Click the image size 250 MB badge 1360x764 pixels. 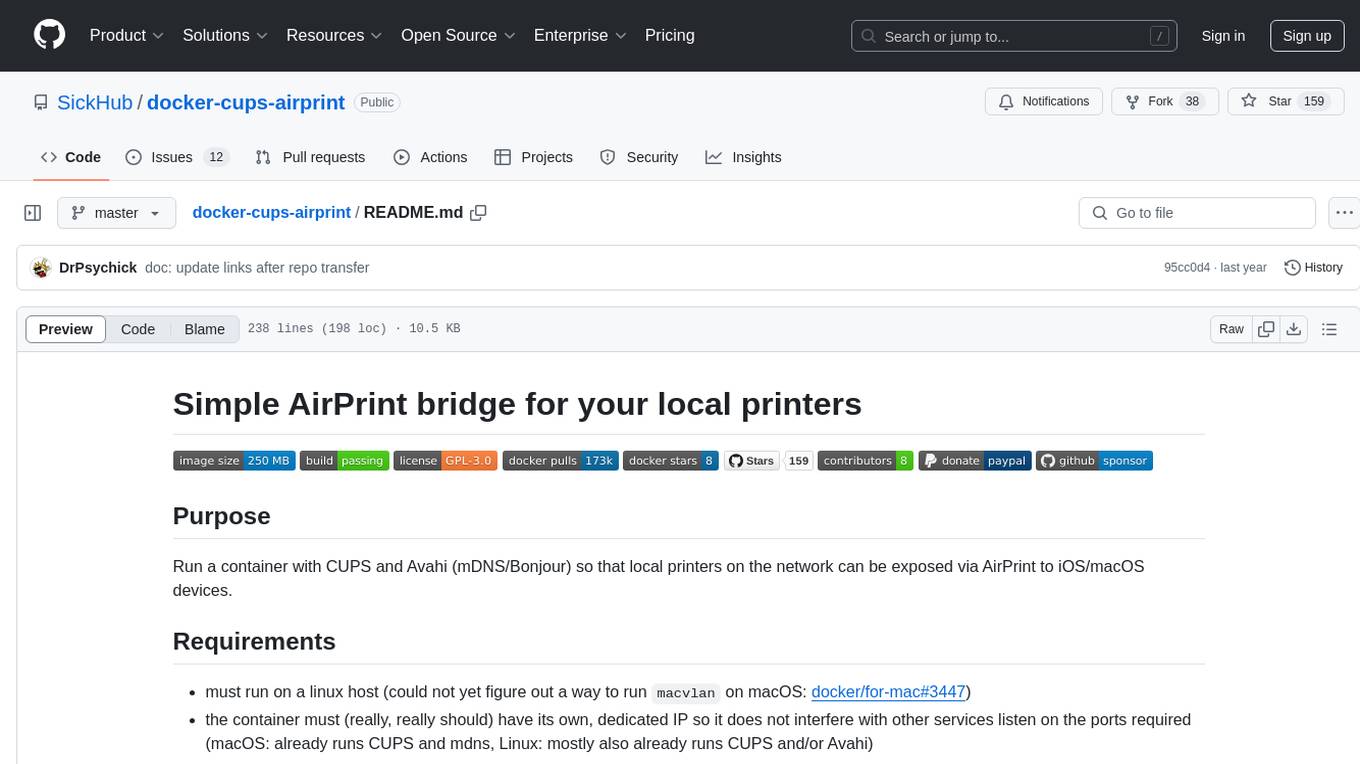coord(234,461)
